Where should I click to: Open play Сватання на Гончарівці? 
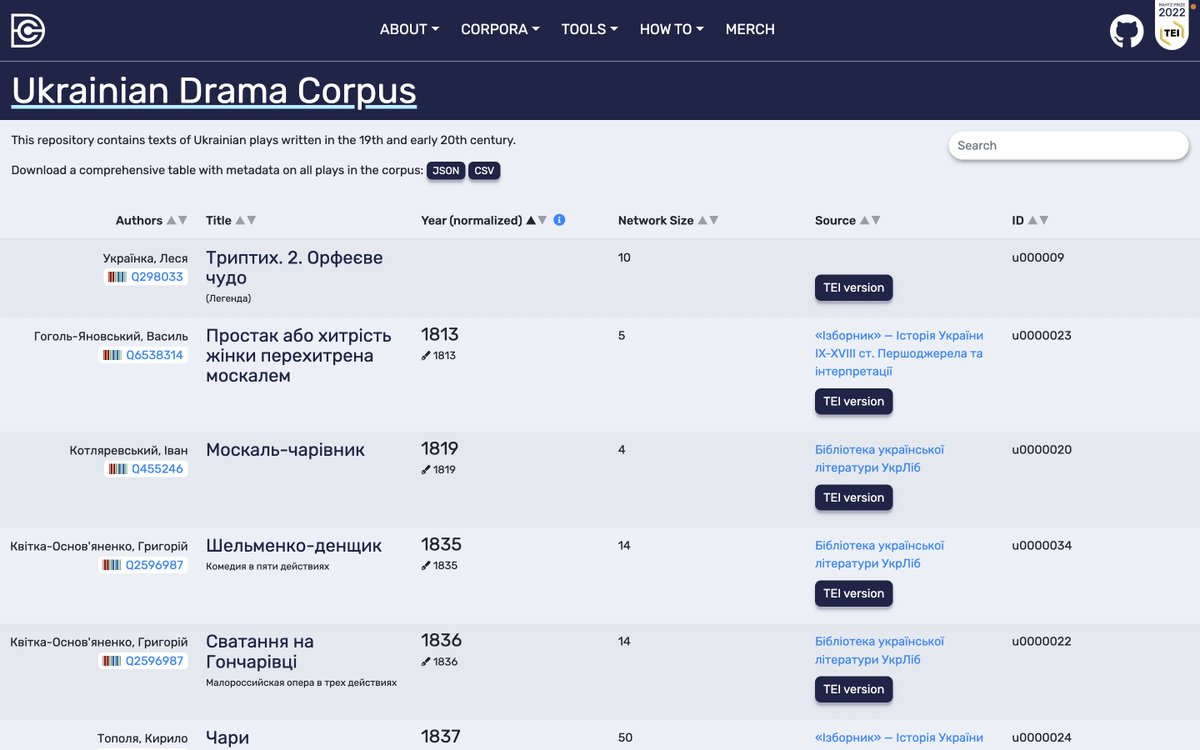(x=260, y=652)
